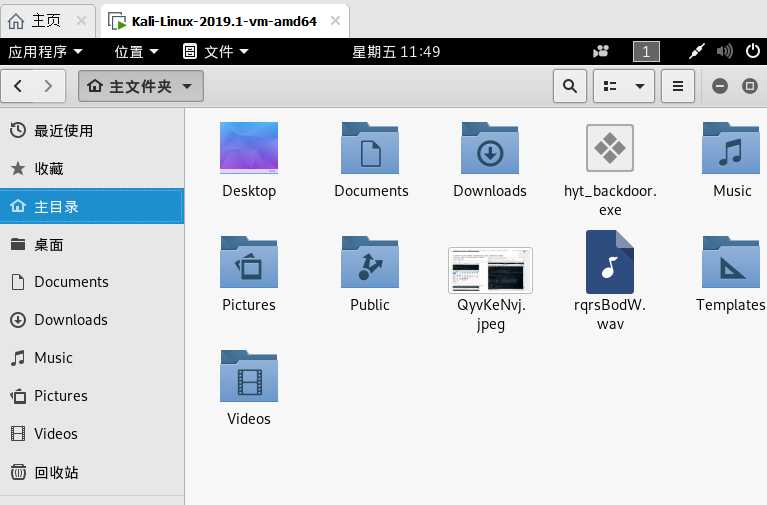This screenshot has width=767, height=505.
Task: Switch to list view with the view toggle icon
Action: (610, 86)
